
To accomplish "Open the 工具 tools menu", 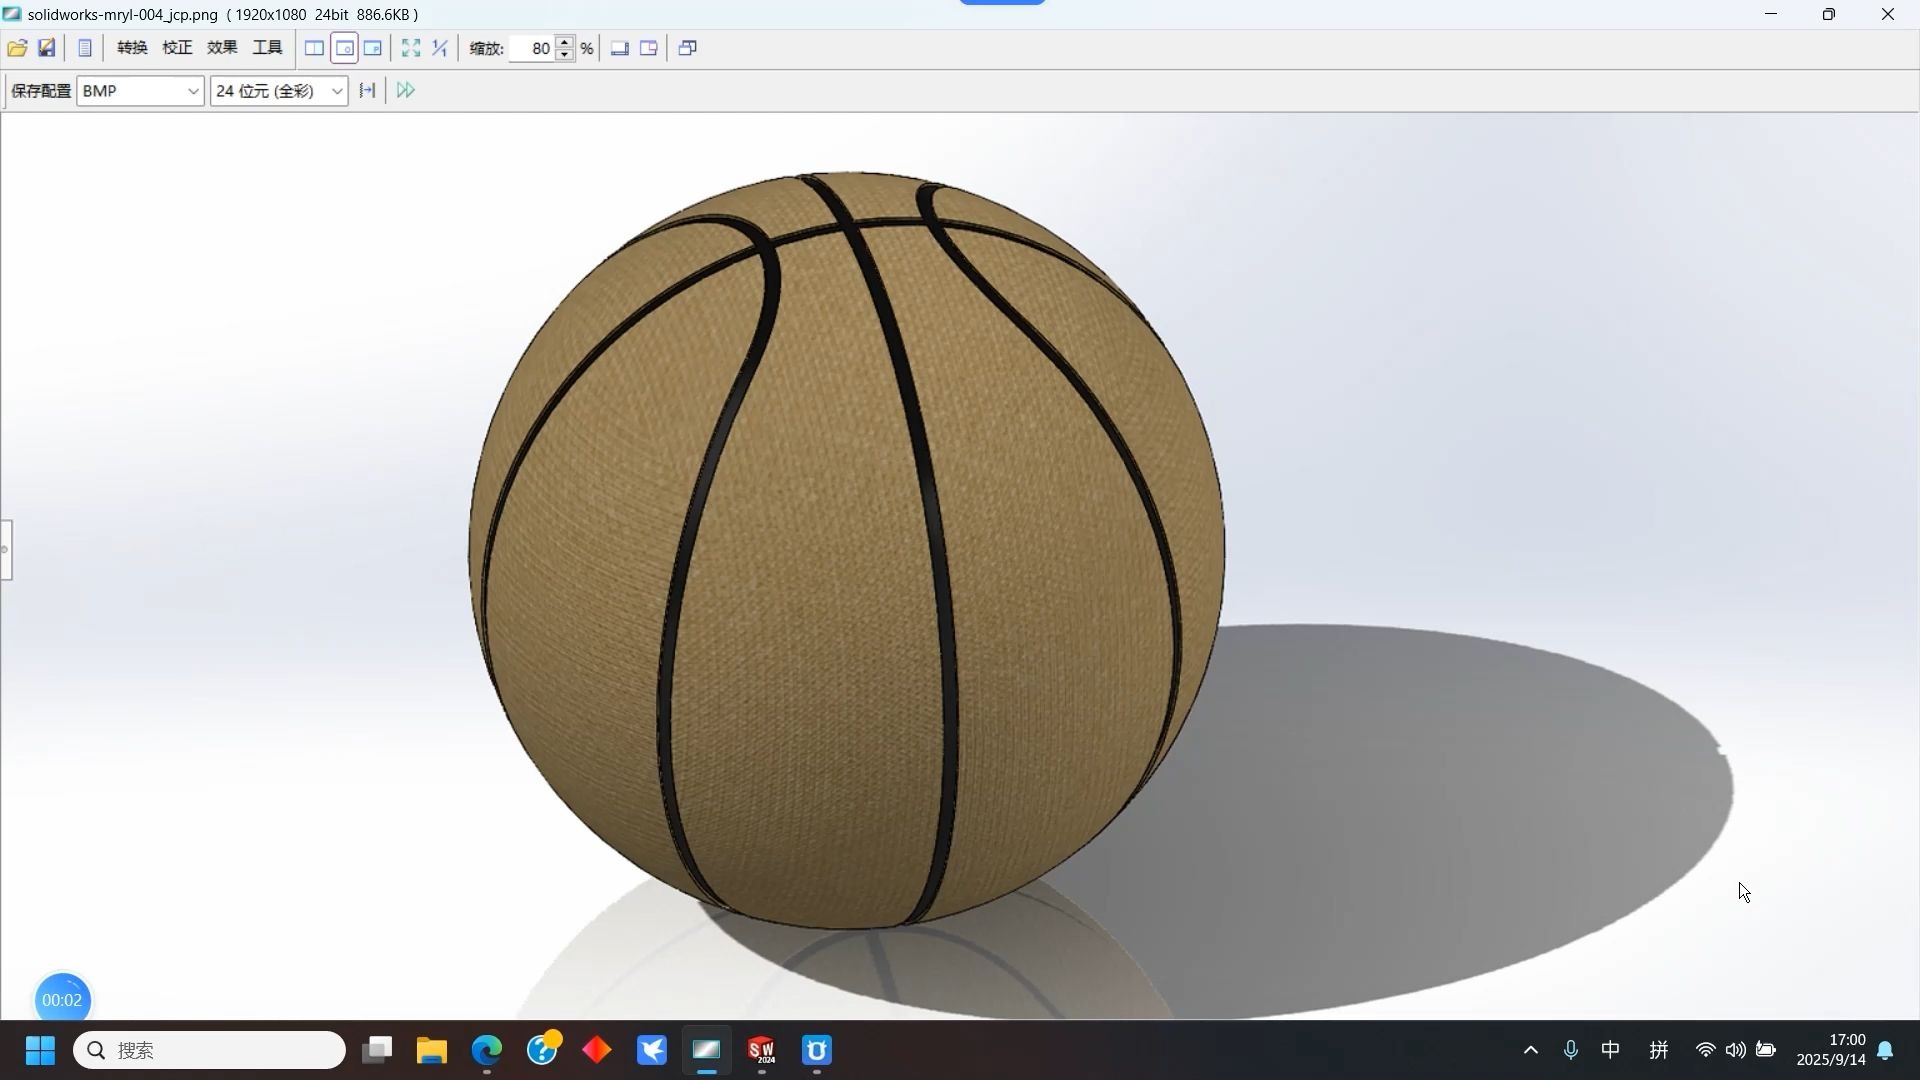I will pos(266,47).
